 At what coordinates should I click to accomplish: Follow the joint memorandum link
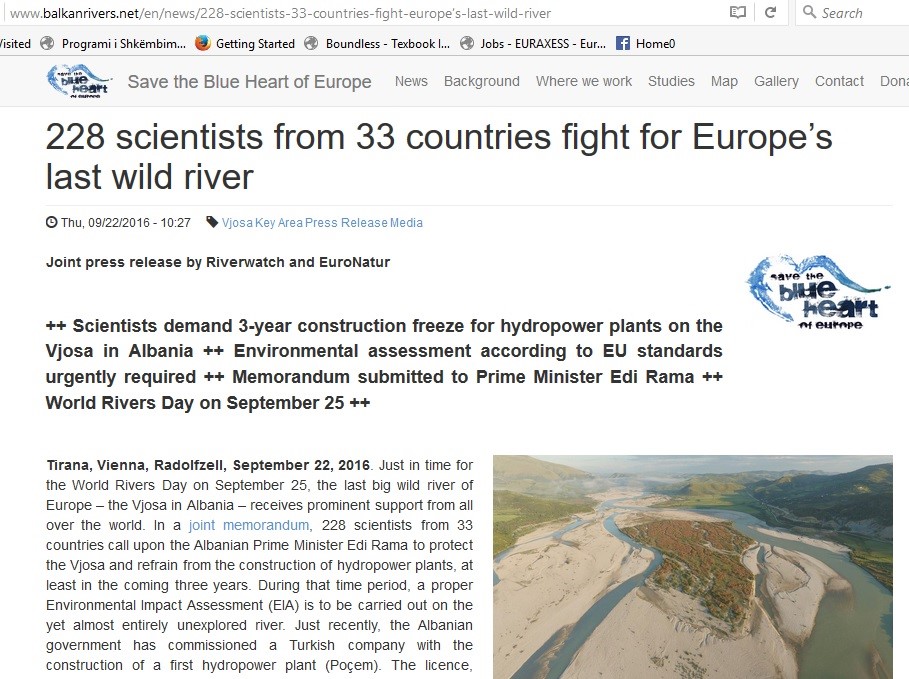[x=249, y=525]
